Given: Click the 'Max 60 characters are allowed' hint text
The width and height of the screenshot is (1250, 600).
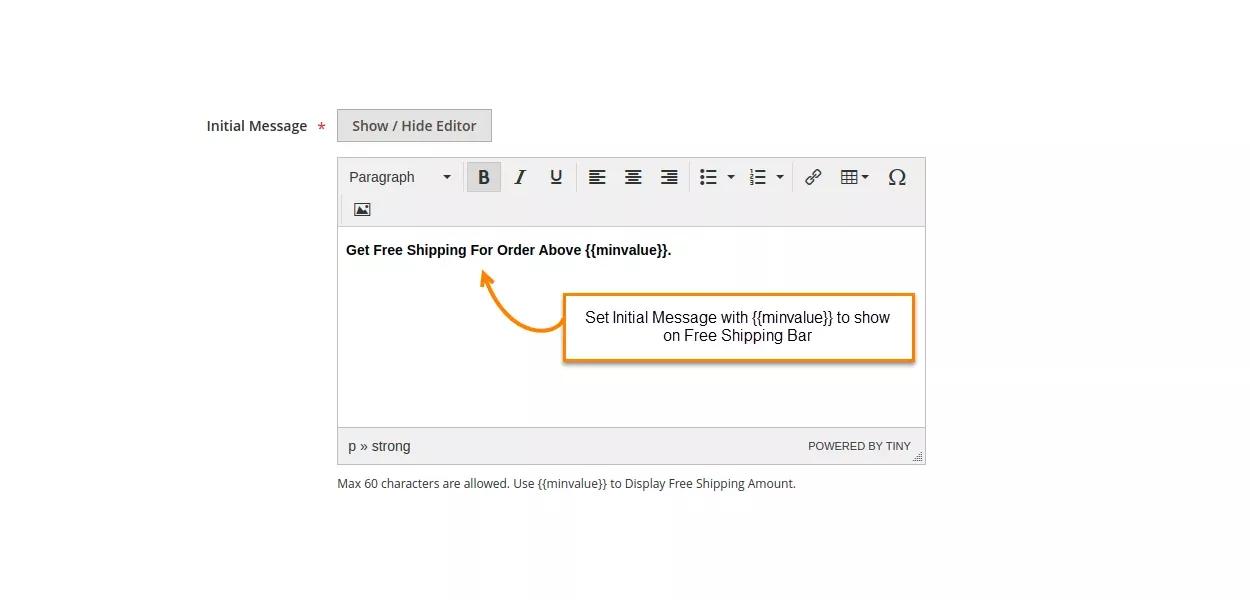Looking at the screenshot, I should tap(423, 483).
